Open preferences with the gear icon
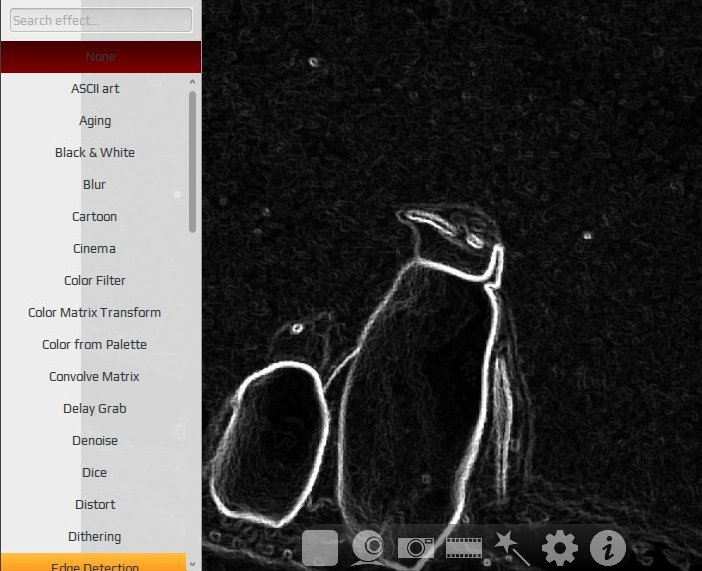Screen dimensions: 702x571 tap(560, 547)
